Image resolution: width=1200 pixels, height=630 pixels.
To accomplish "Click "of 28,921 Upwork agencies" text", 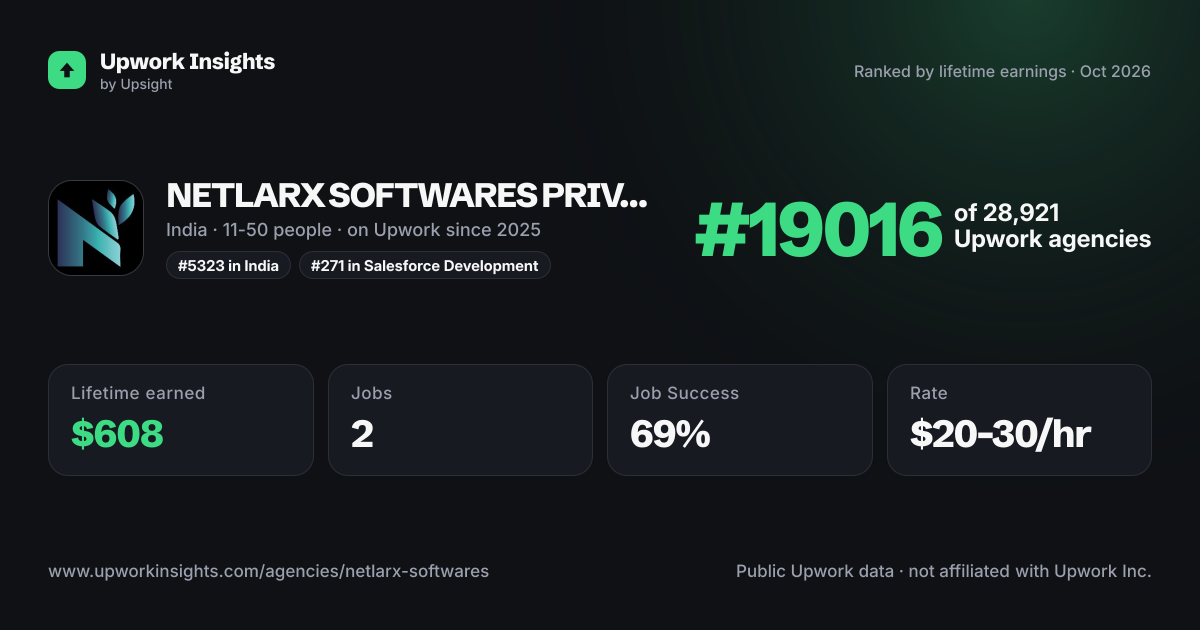I will coord(1052,226).
